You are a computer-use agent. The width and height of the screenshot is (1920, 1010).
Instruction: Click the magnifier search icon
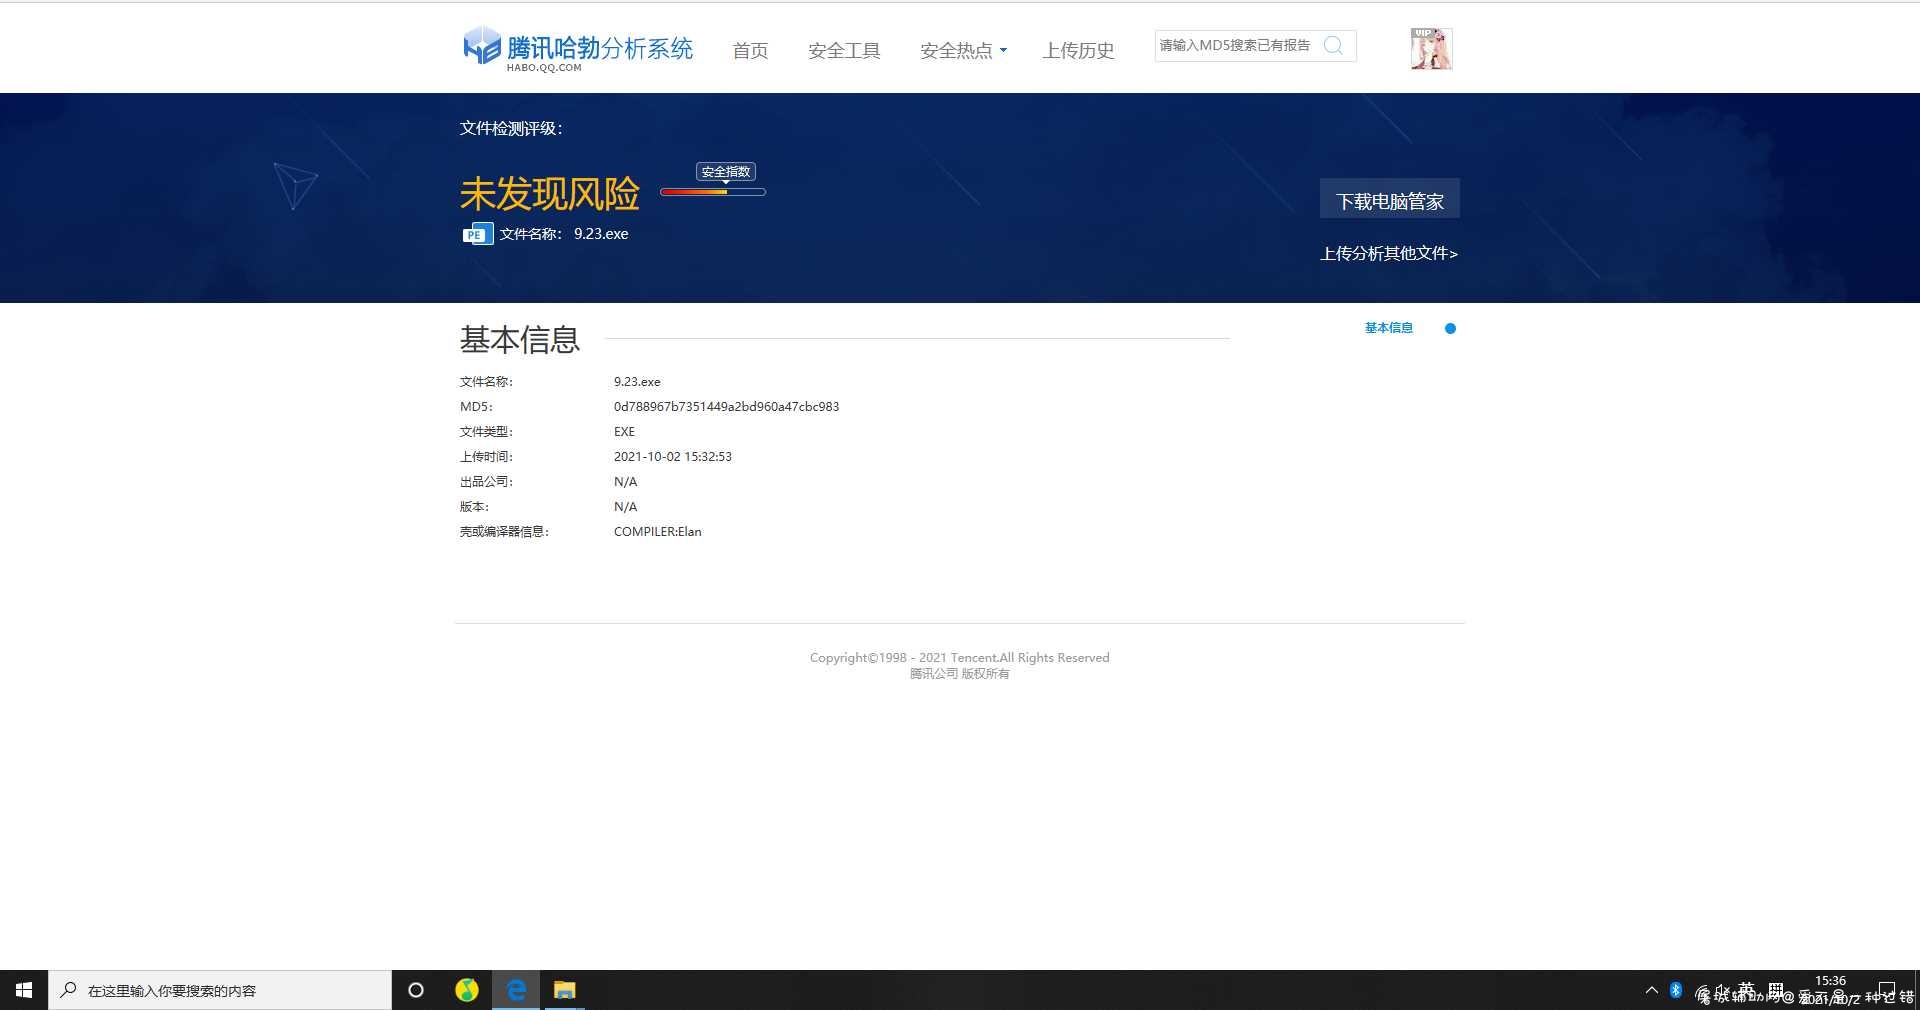click(1333, 45)
